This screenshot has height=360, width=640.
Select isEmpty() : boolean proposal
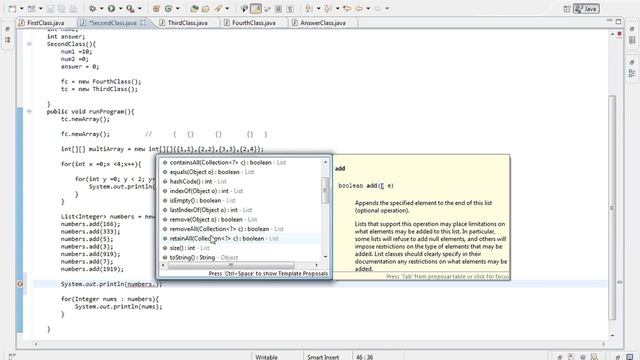(241, 200)
